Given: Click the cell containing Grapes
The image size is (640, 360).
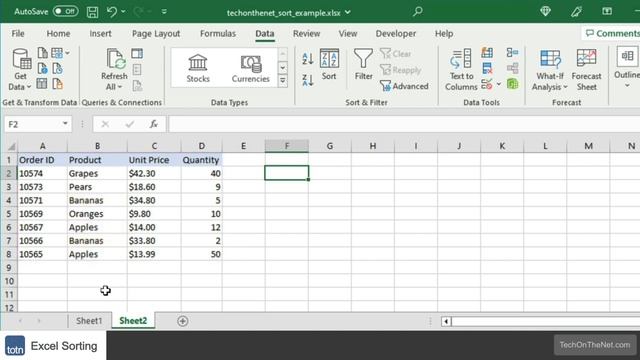Looking at the screenshot, I should (97, 173).
